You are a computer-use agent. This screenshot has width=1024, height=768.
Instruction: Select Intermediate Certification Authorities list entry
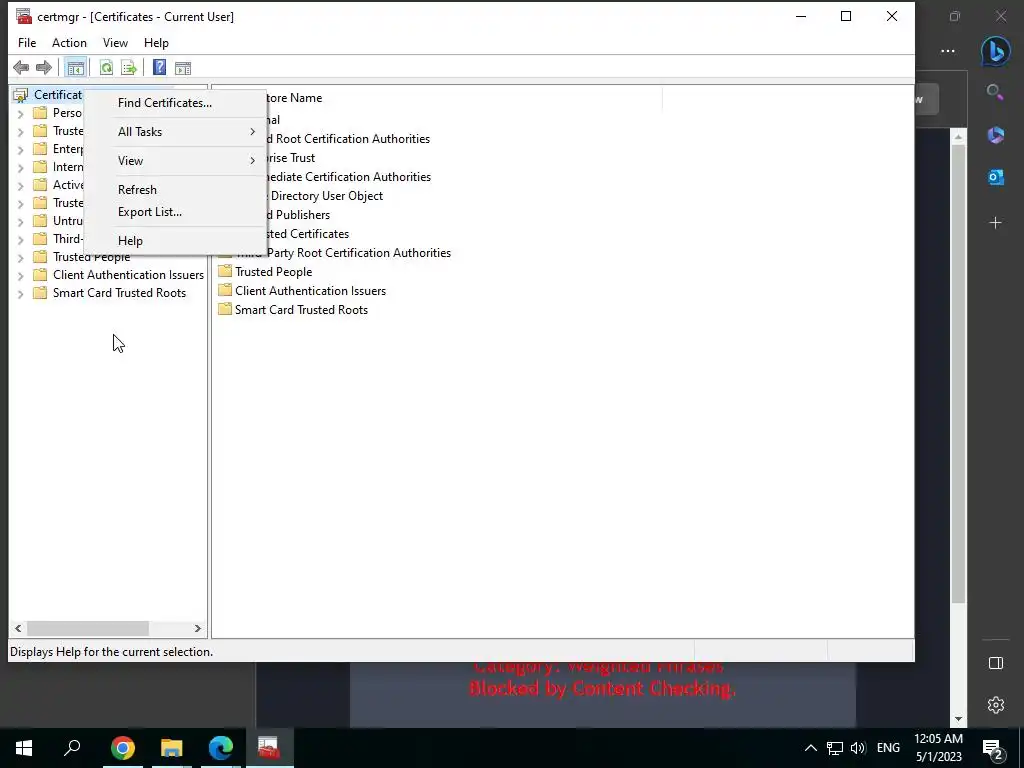(349, 177)
